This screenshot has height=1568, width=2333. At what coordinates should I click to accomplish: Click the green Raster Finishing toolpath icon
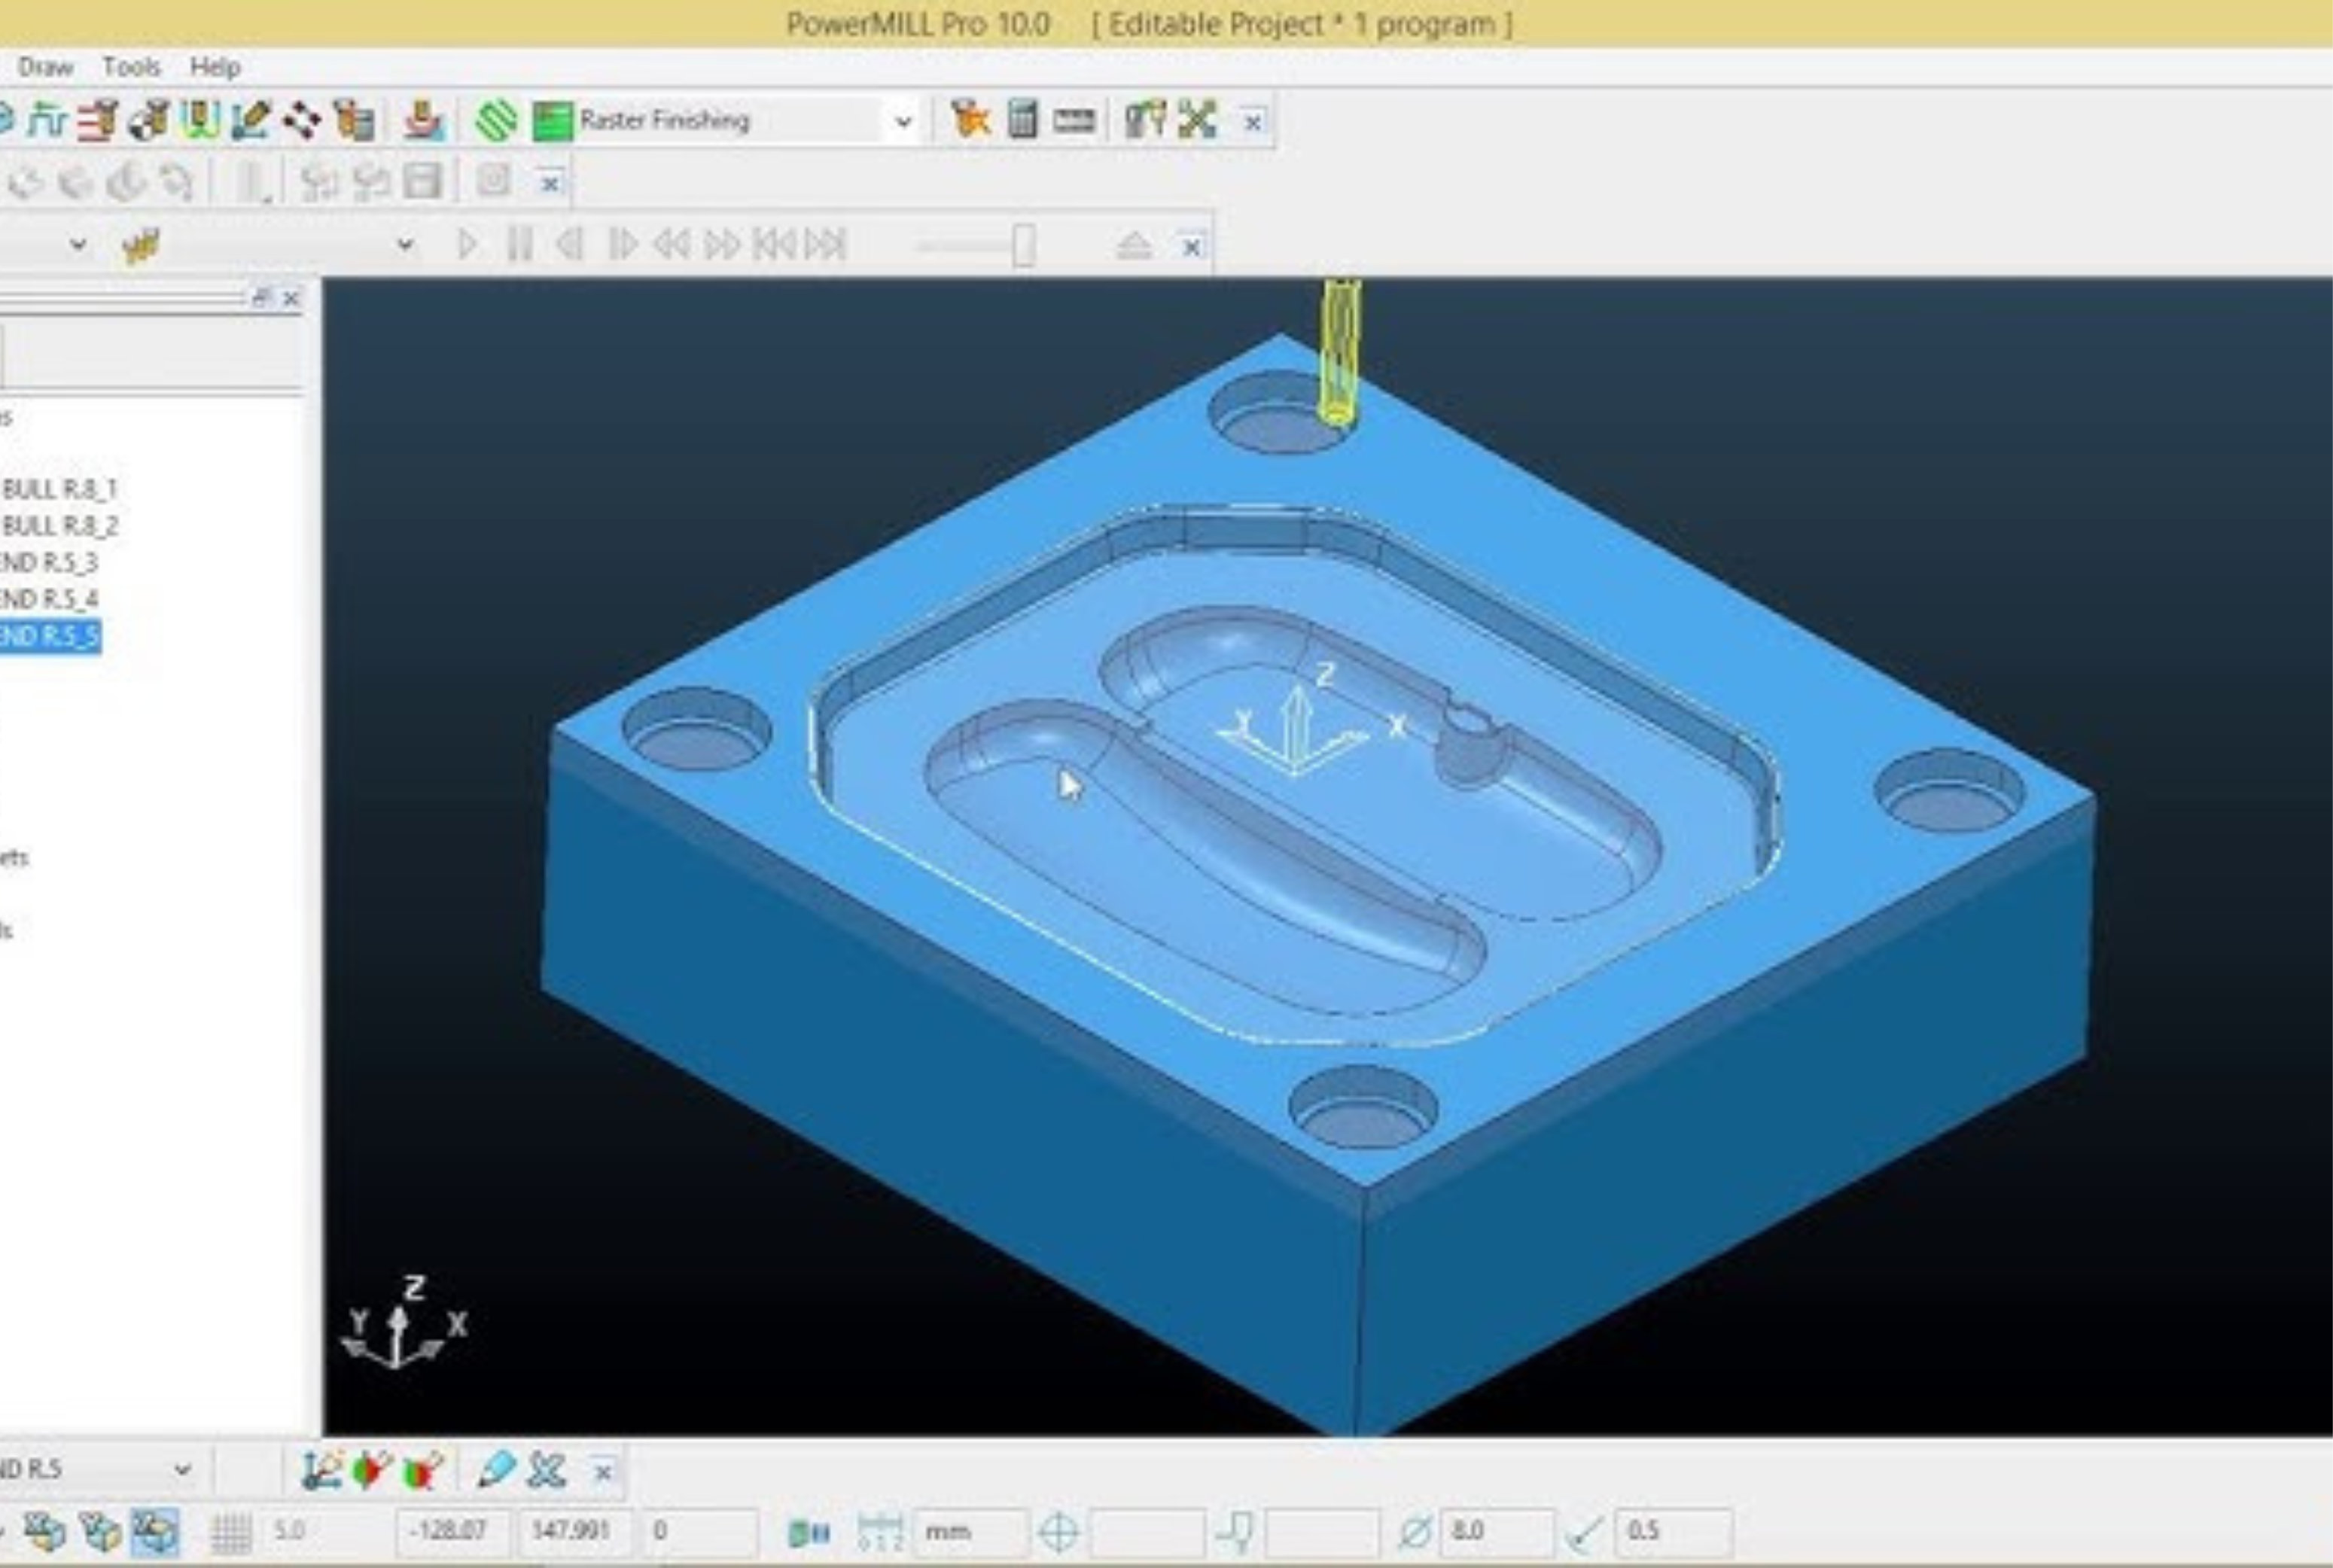point(552,121)
